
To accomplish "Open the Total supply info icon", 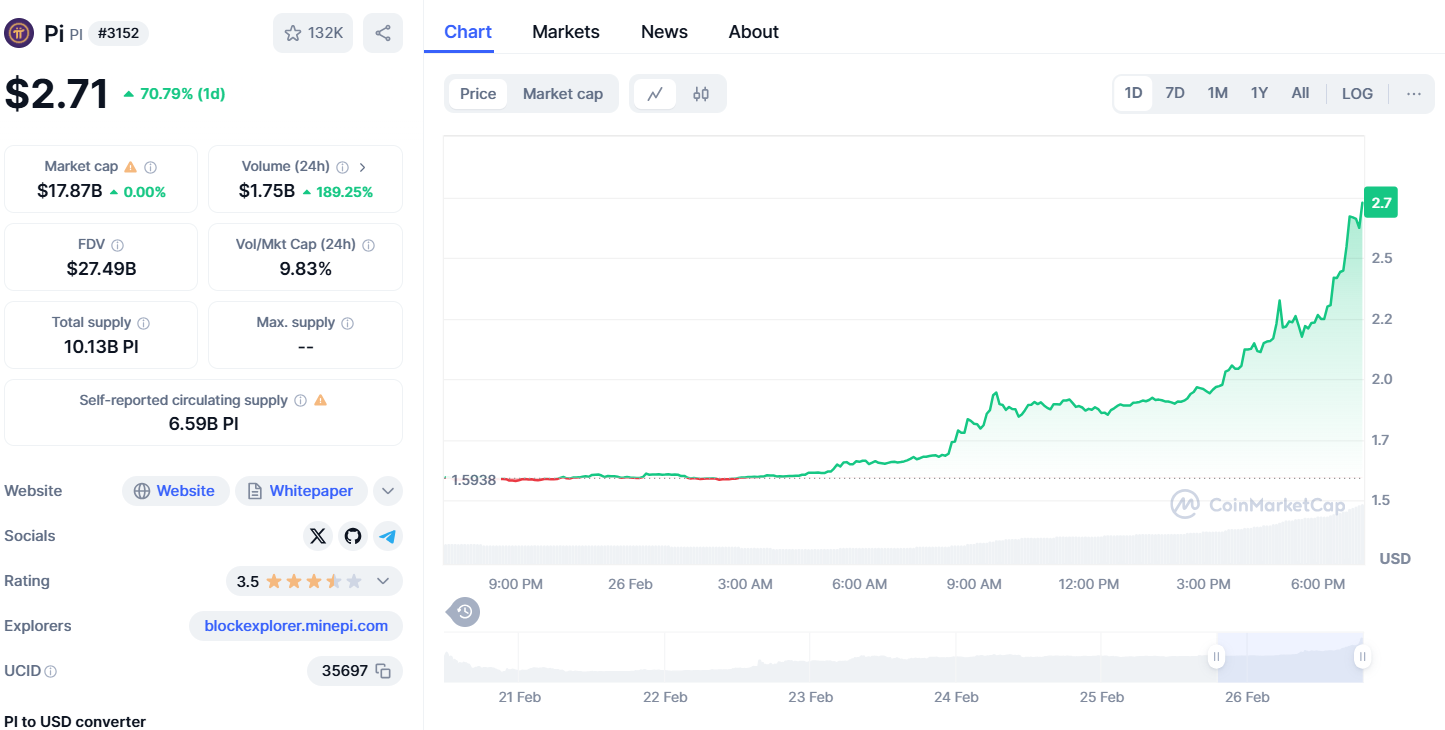I will (x=144, y=323).
